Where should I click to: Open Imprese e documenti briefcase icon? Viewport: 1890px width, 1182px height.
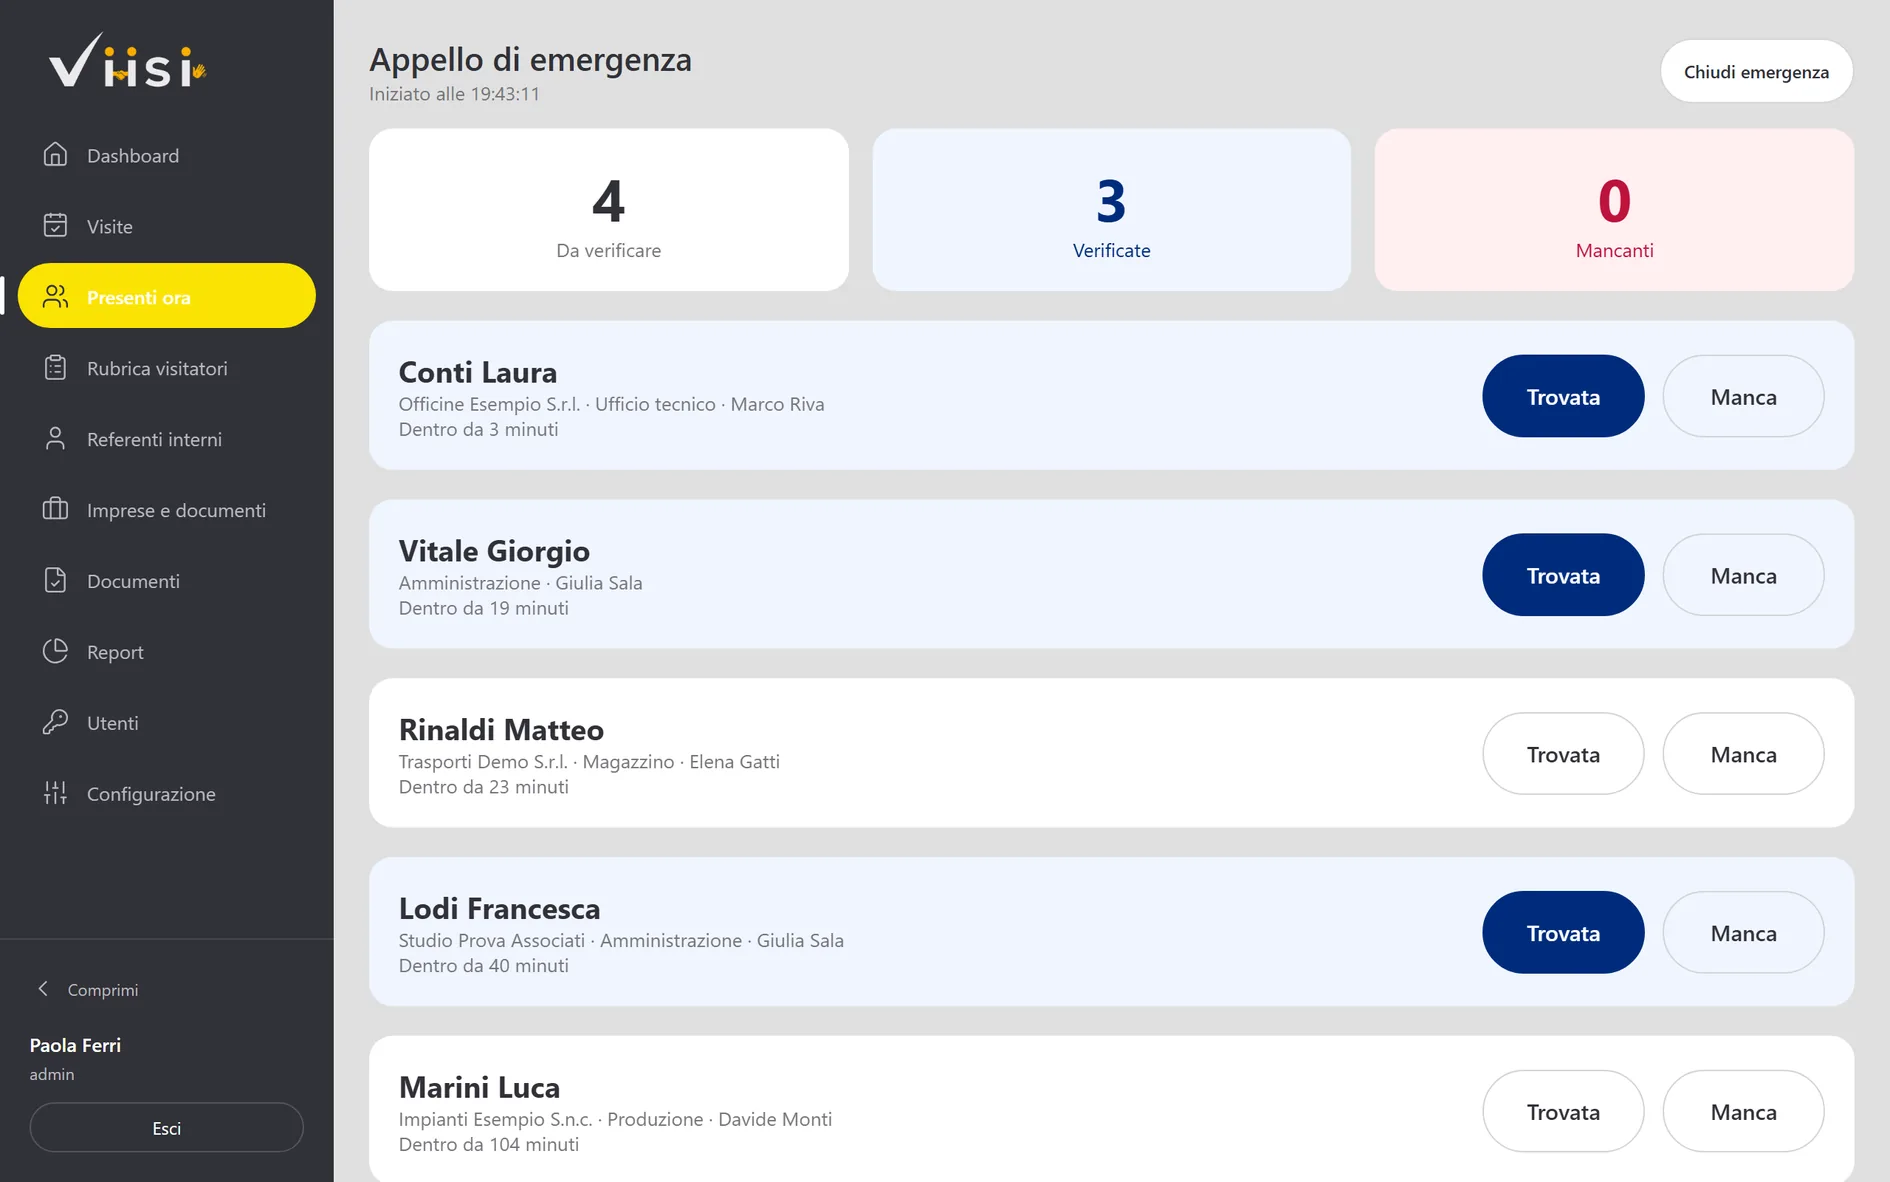[x=56, y=510]
